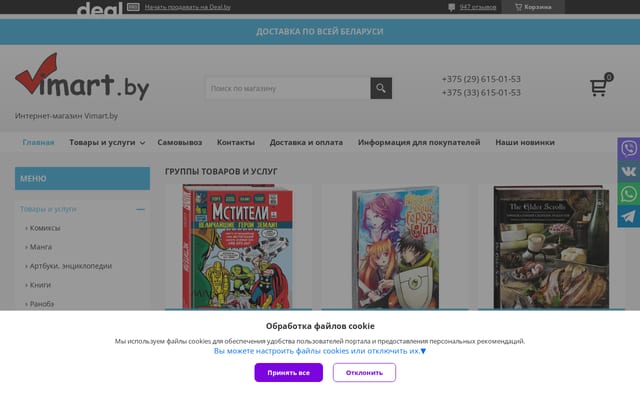
Task: Open WhatsApp contact icon
Action: (x=629, y=194)
